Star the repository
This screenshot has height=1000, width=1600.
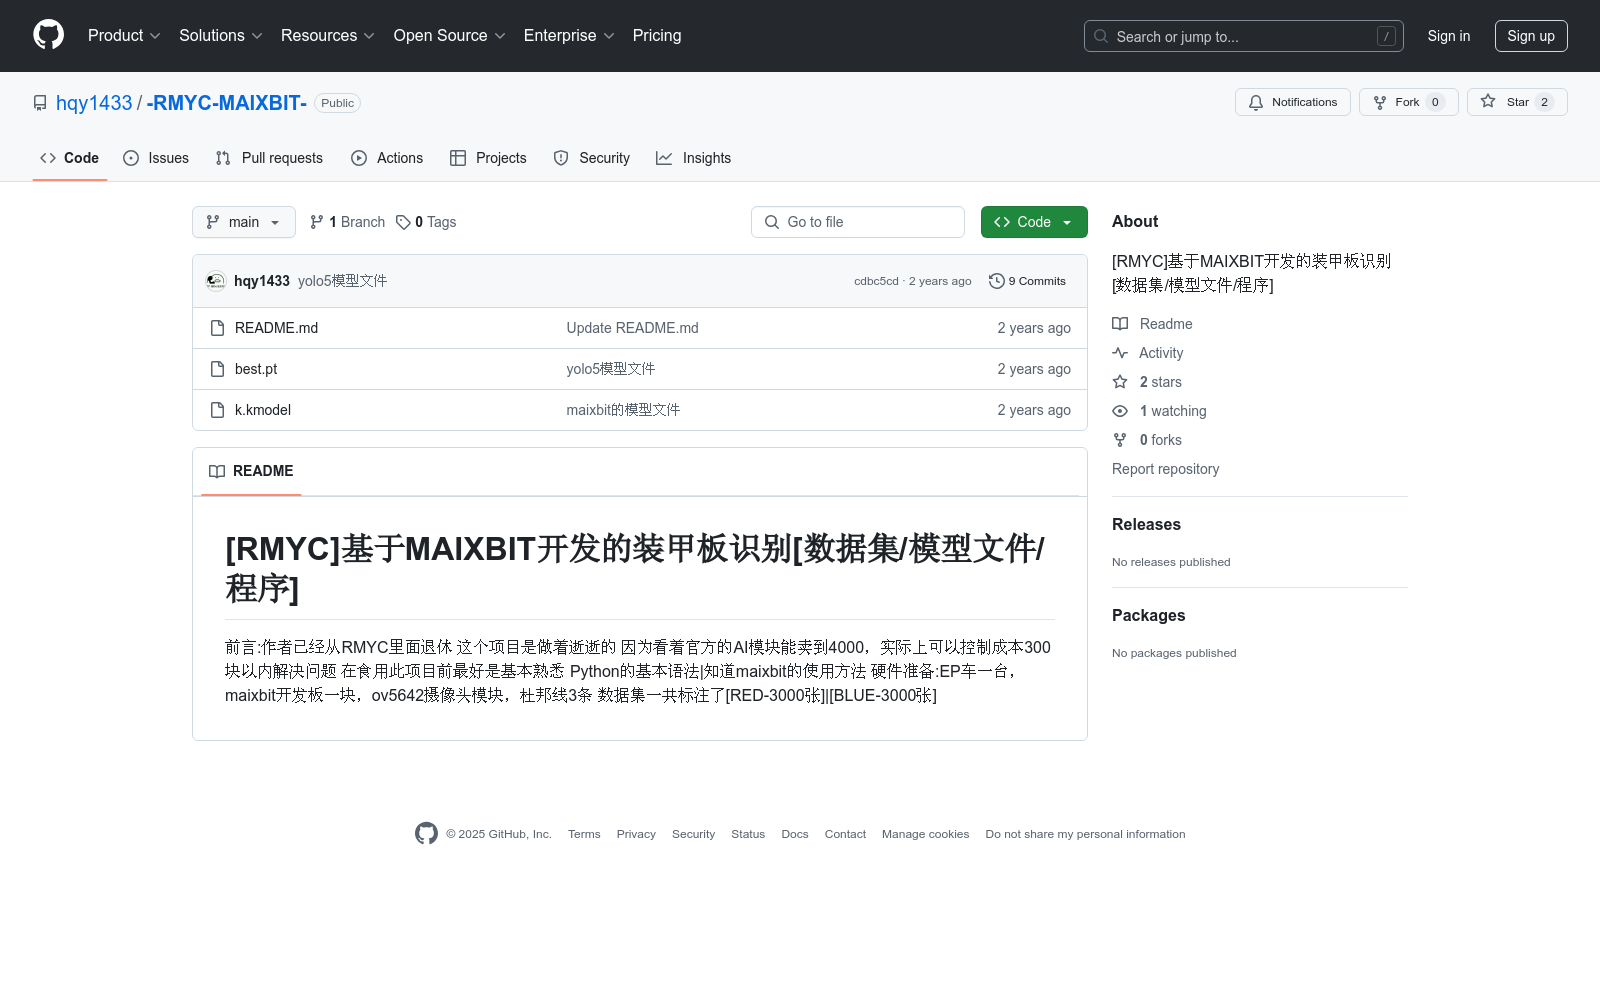(x=1516, y=102)
